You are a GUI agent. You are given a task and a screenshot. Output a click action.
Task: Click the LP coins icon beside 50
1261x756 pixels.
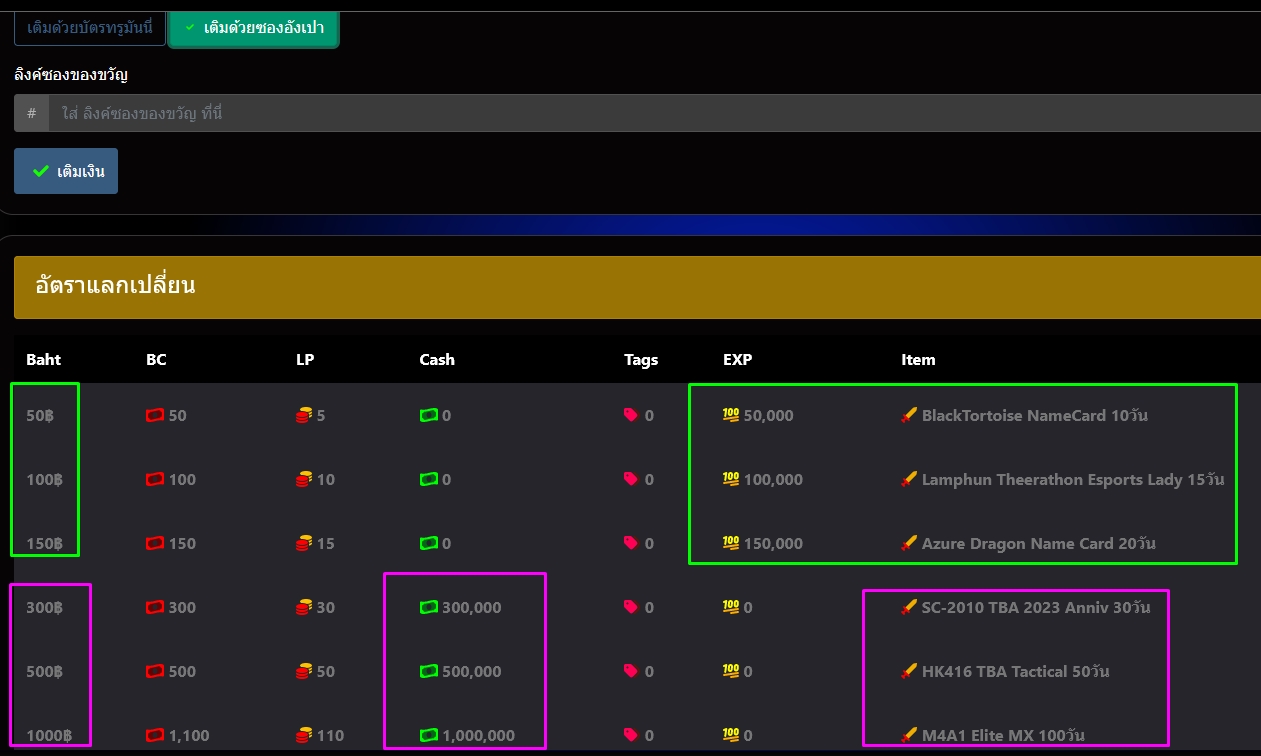click(304, 671)
